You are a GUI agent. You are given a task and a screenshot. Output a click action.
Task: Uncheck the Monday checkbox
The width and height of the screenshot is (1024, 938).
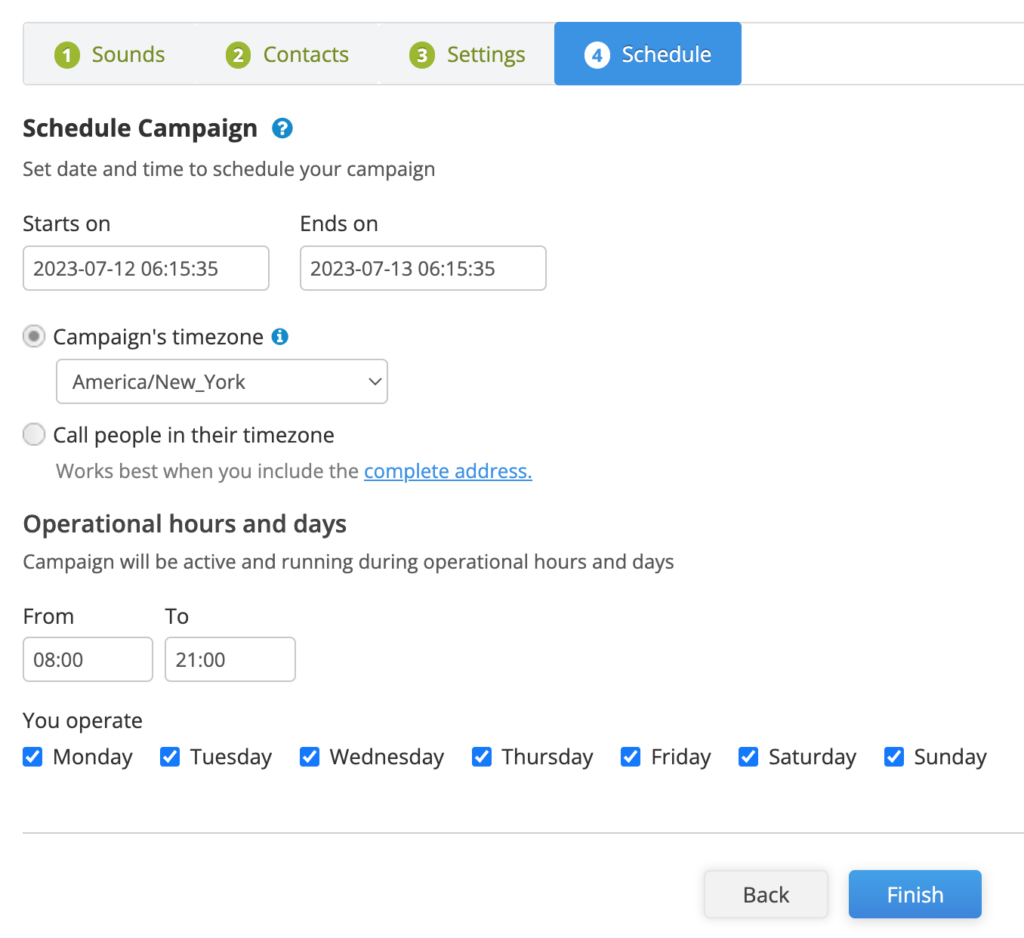[x=33, y=756]
